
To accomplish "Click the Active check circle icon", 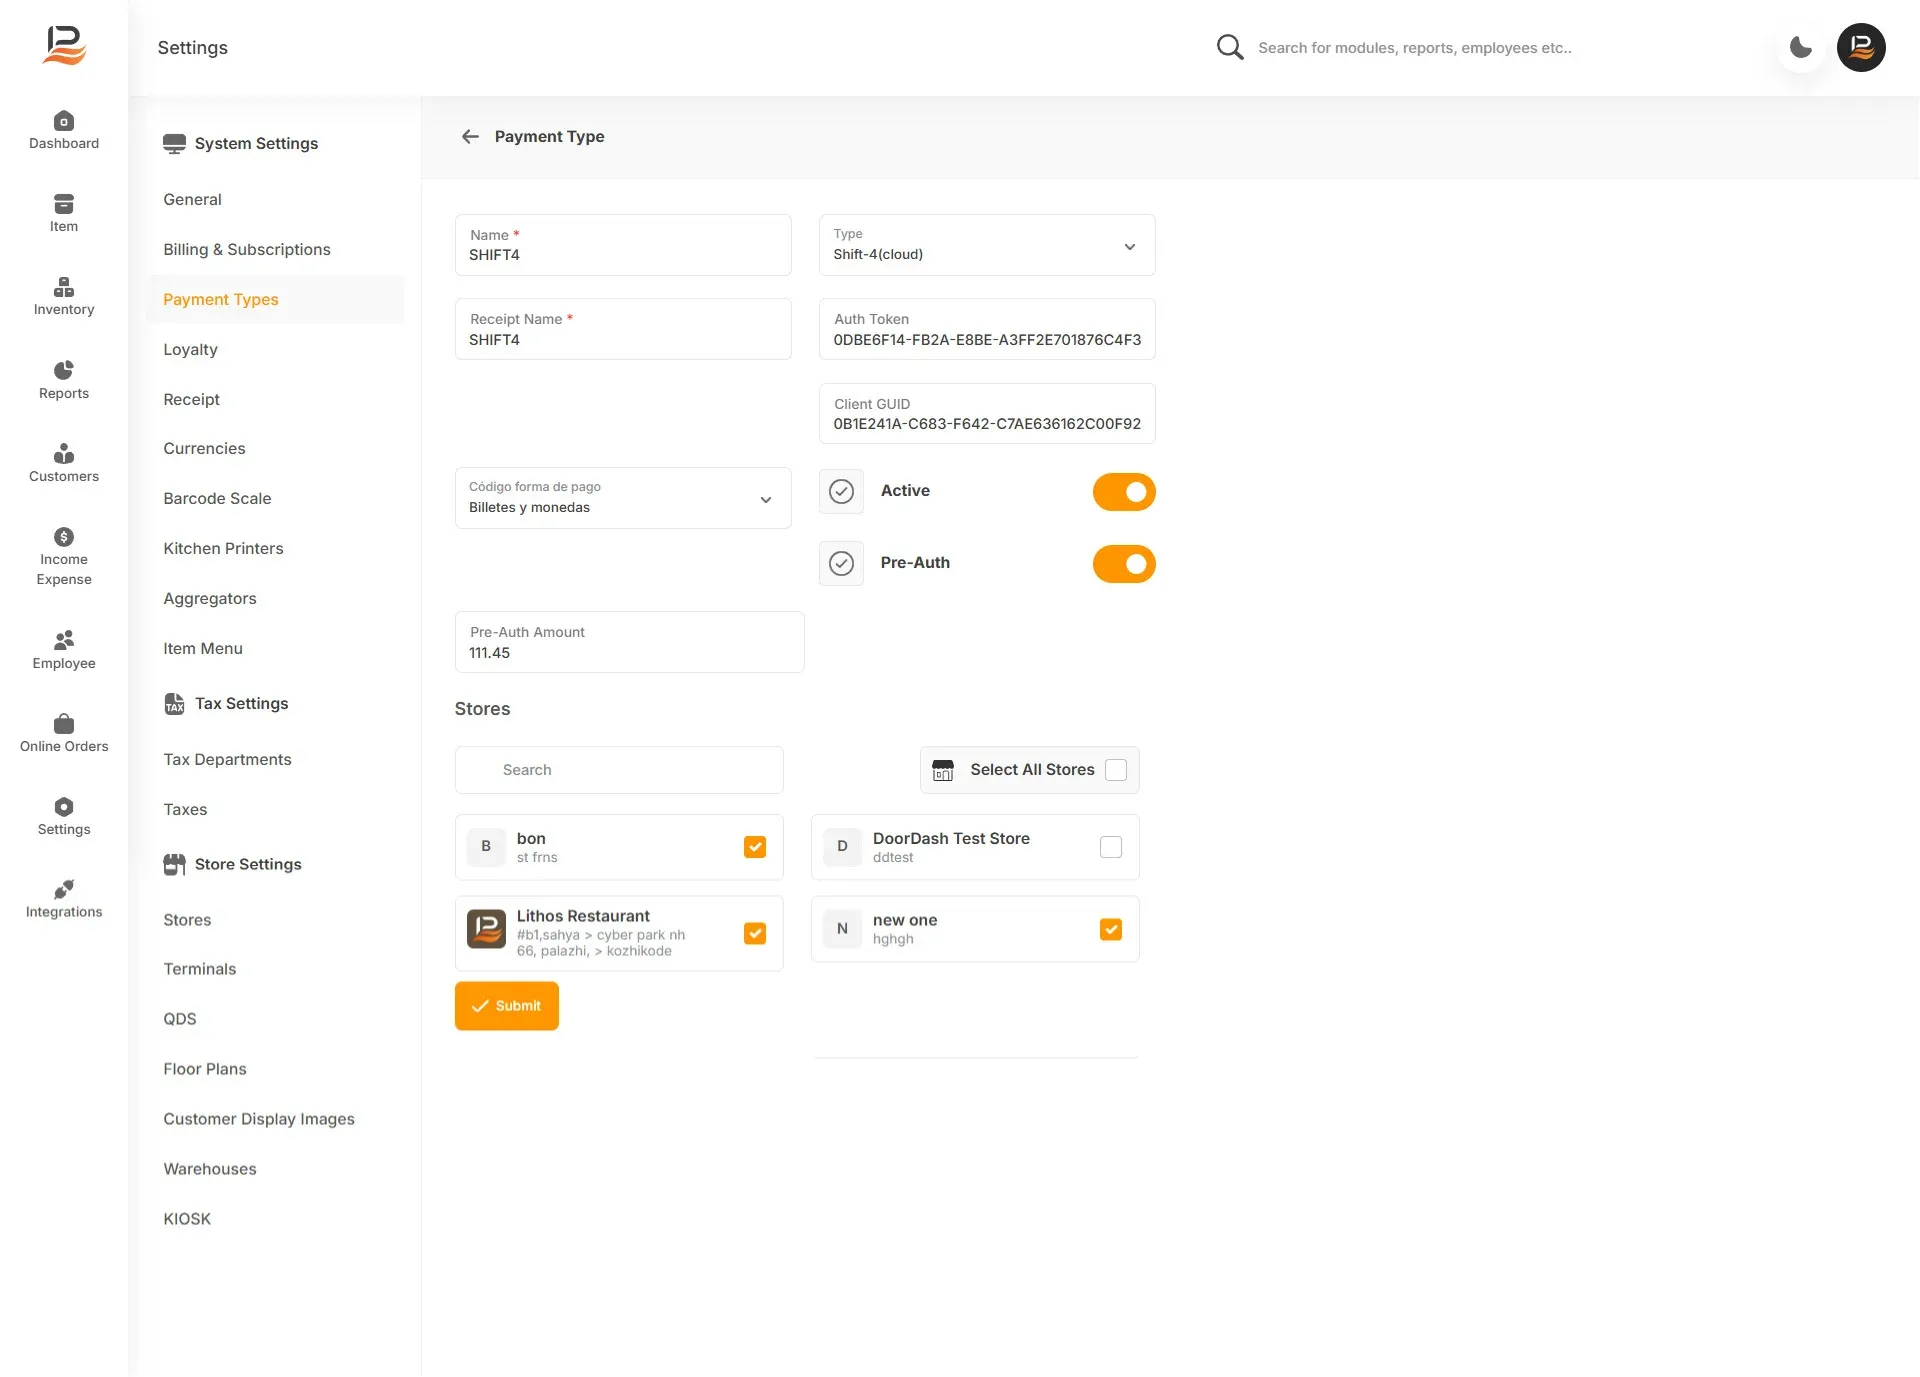I will click(x=842, y=491).
